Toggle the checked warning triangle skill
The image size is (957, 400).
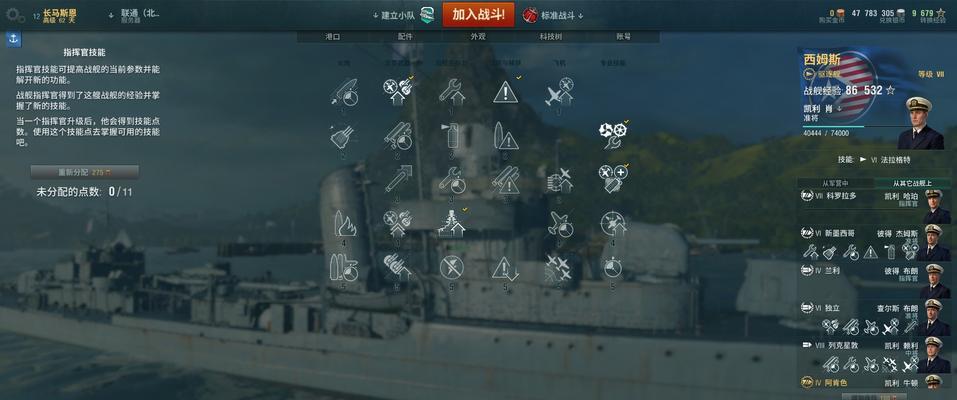506,92
